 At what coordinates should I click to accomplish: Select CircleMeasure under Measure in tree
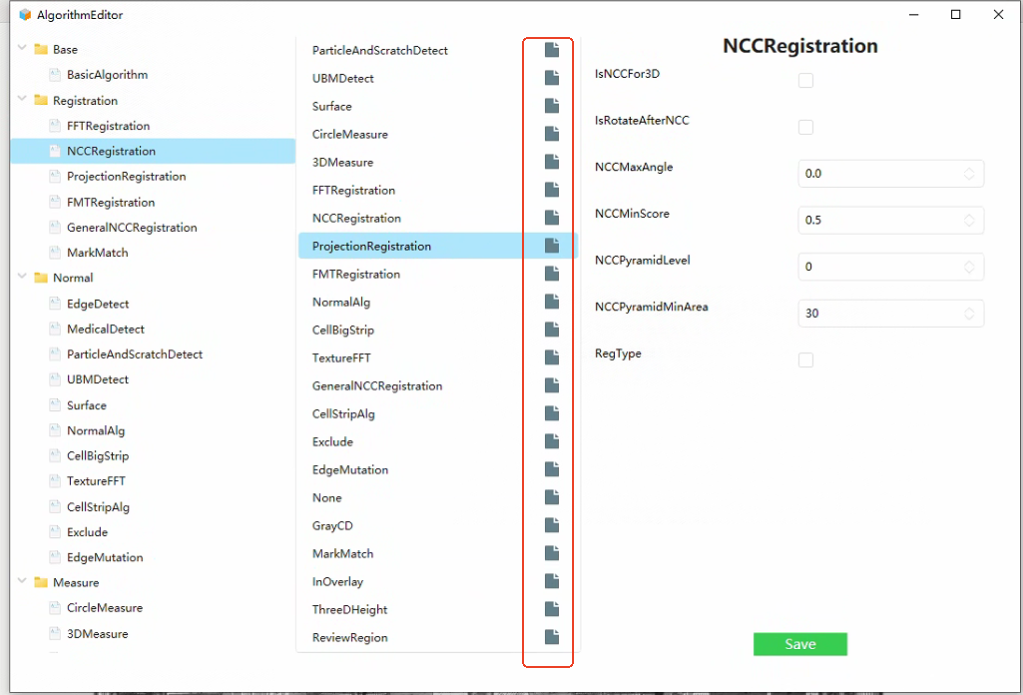tap(104, 608)
